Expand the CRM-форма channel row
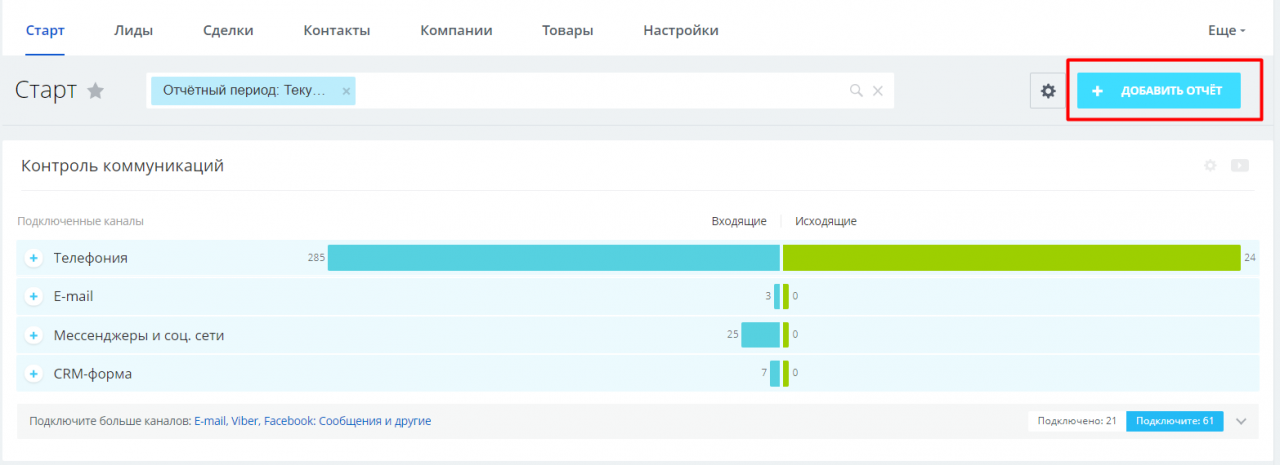The width and height of the screenshot is (1280, 465). [x=33, y=374]
